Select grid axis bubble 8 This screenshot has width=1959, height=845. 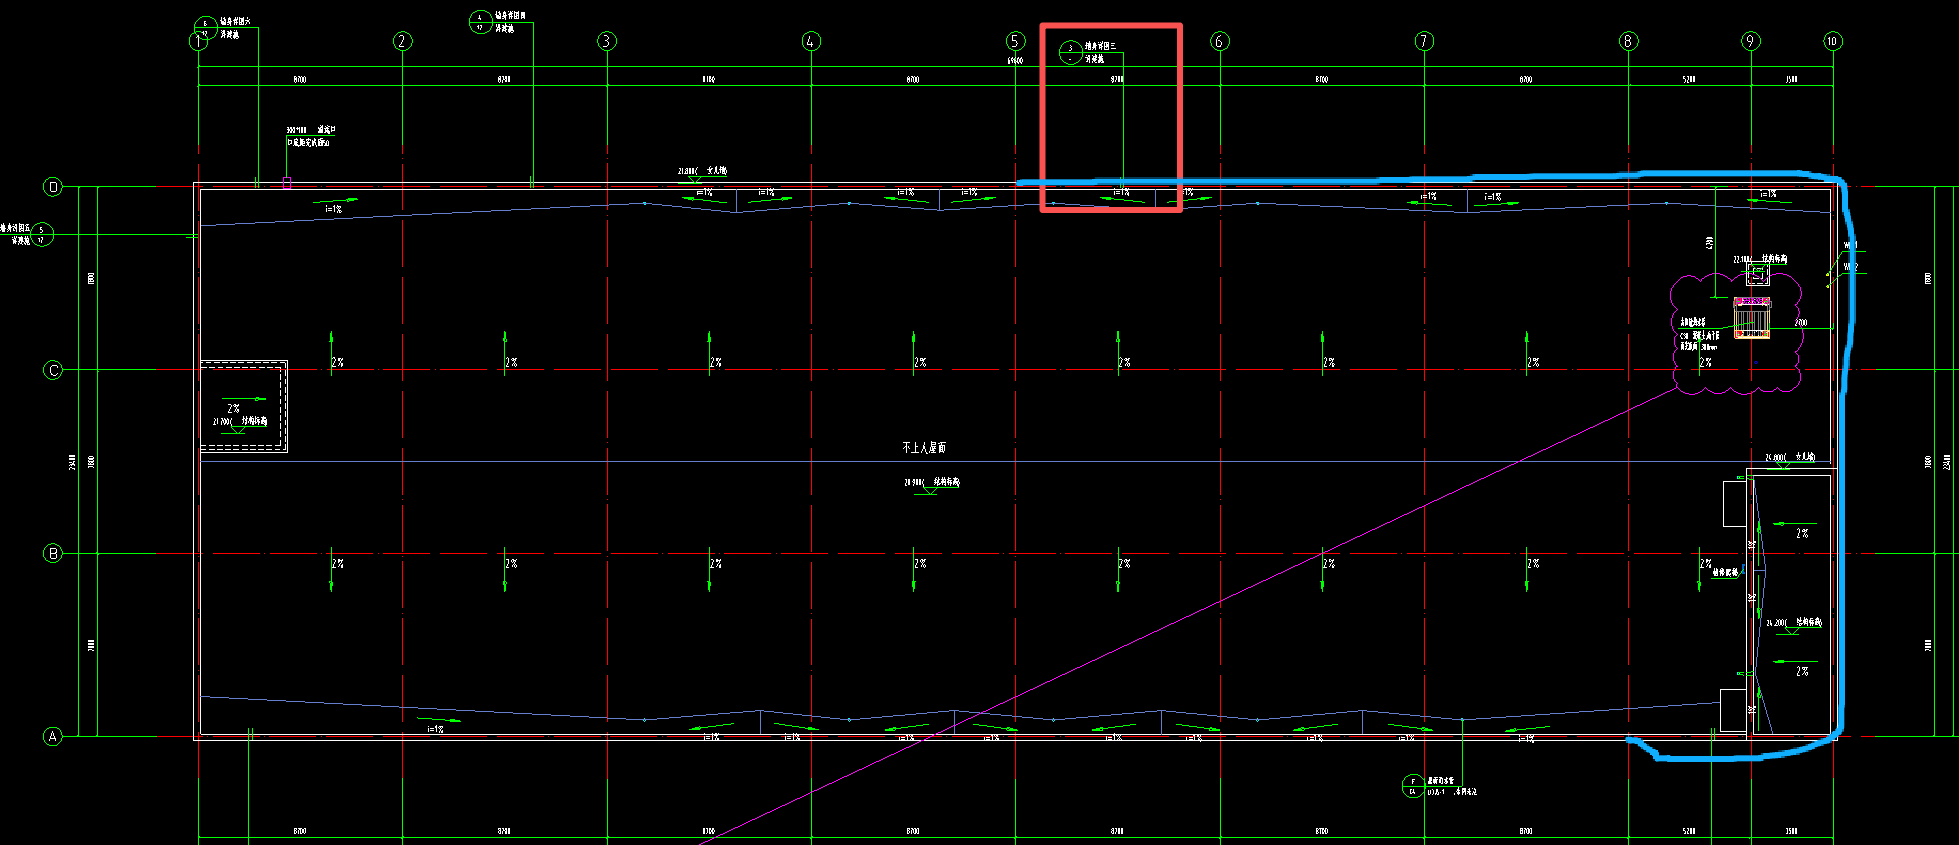(x=1628, y=41)
